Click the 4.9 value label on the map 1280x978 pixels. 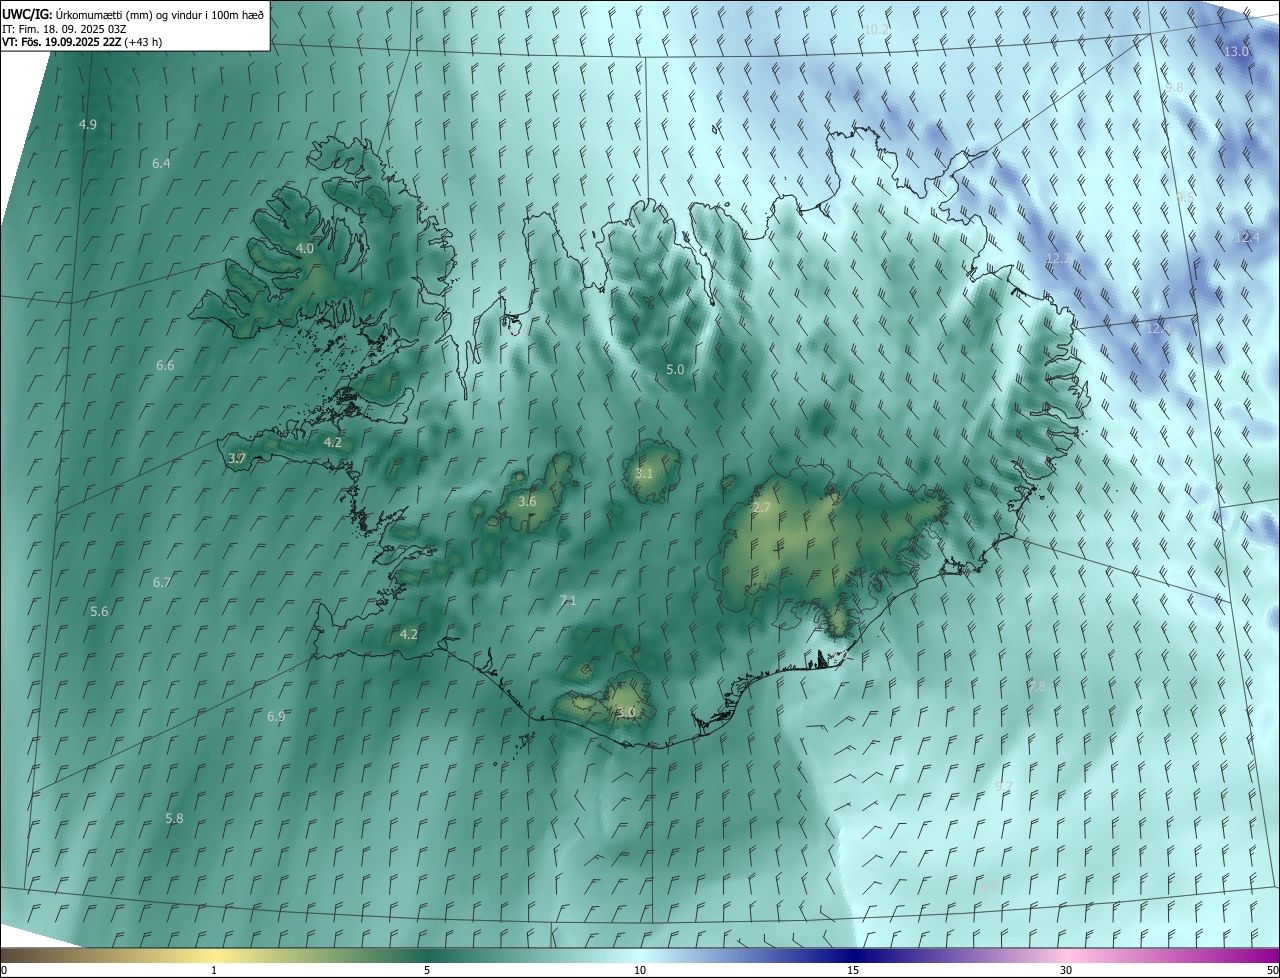click(x=88, y=124)
